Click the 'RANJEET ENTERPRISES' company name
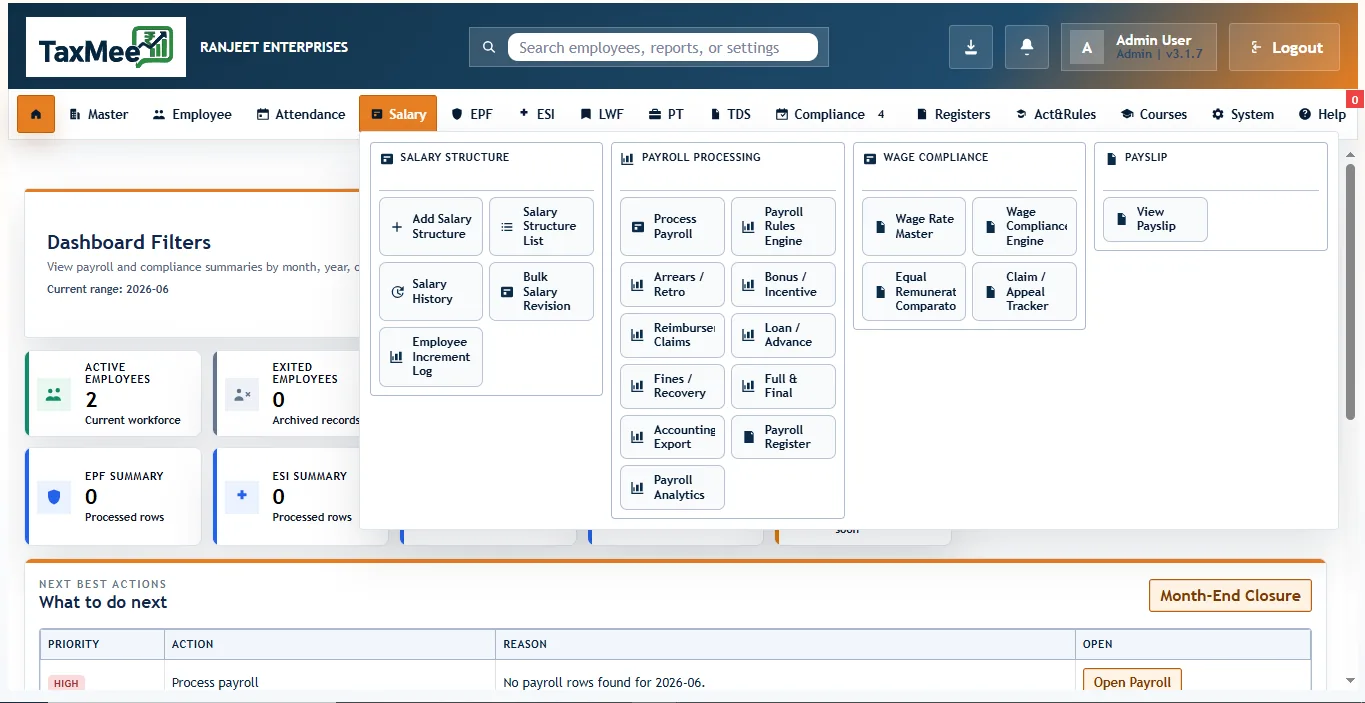 click(x=274, y=47)
